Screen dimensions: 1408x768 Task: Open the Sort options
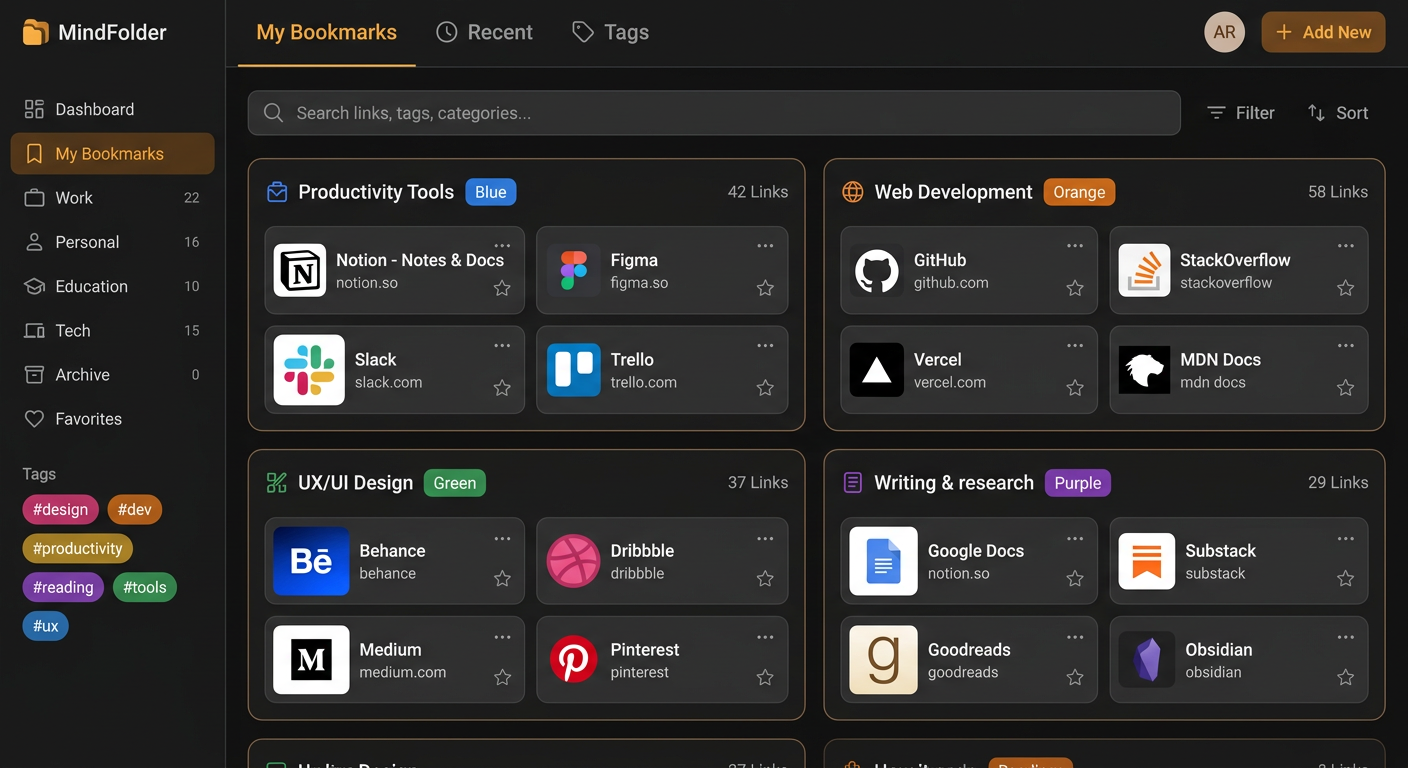pyautogui.click(x=1338, y=113)
